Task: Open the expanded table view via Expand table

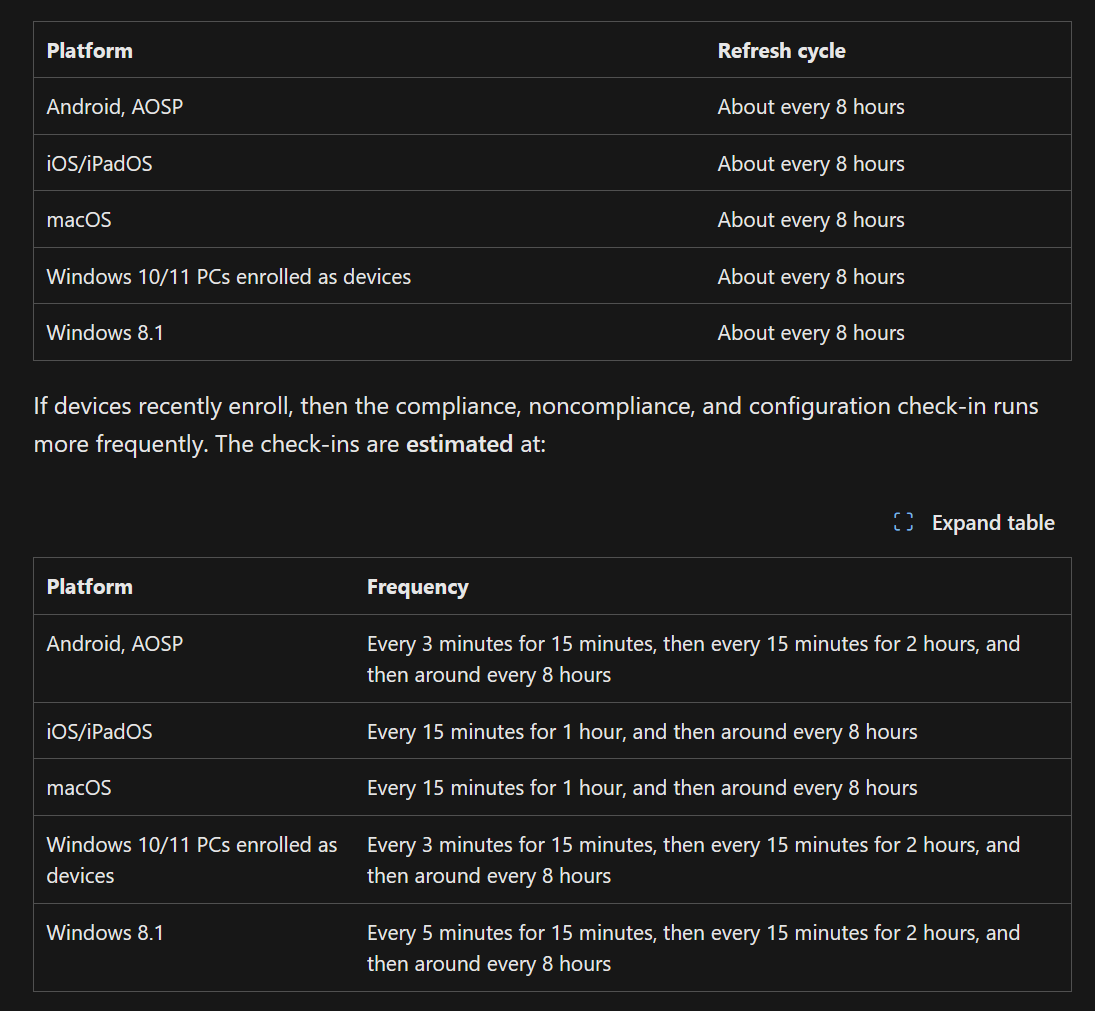Action: tap(992, 522)
